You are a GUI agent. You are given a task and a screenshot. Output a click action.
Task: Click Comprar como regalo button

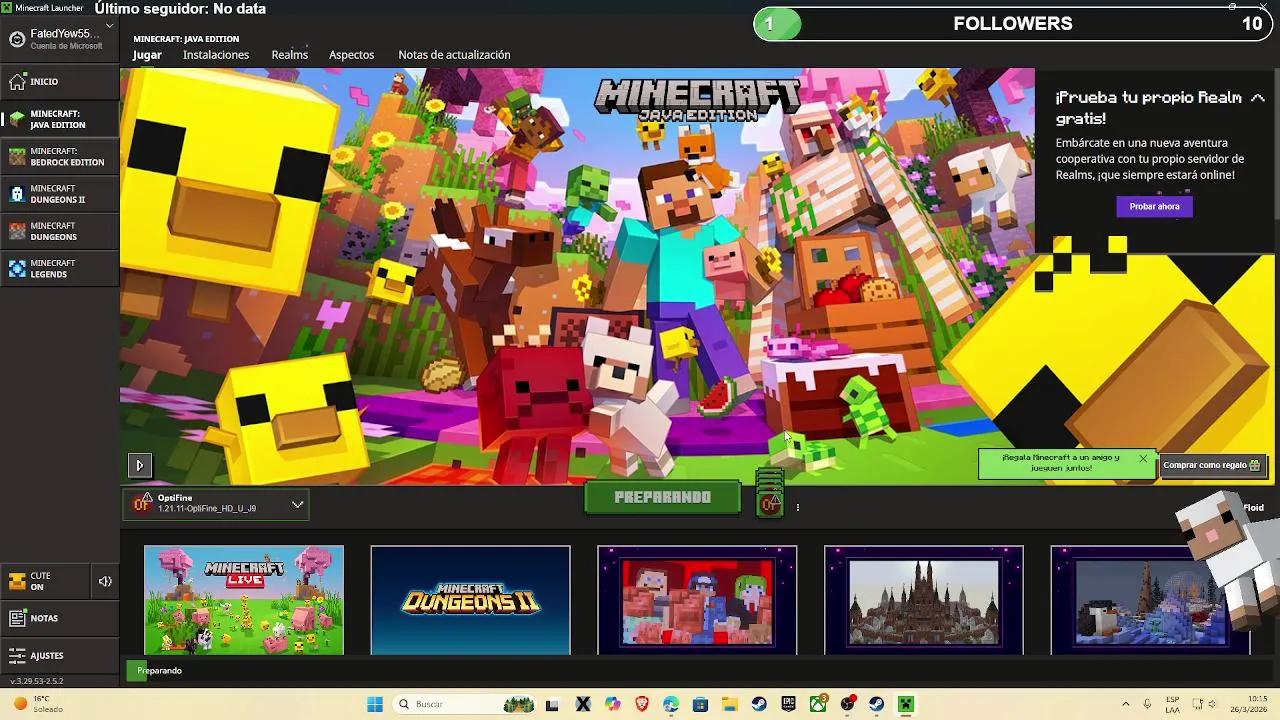click(1211, 465)
